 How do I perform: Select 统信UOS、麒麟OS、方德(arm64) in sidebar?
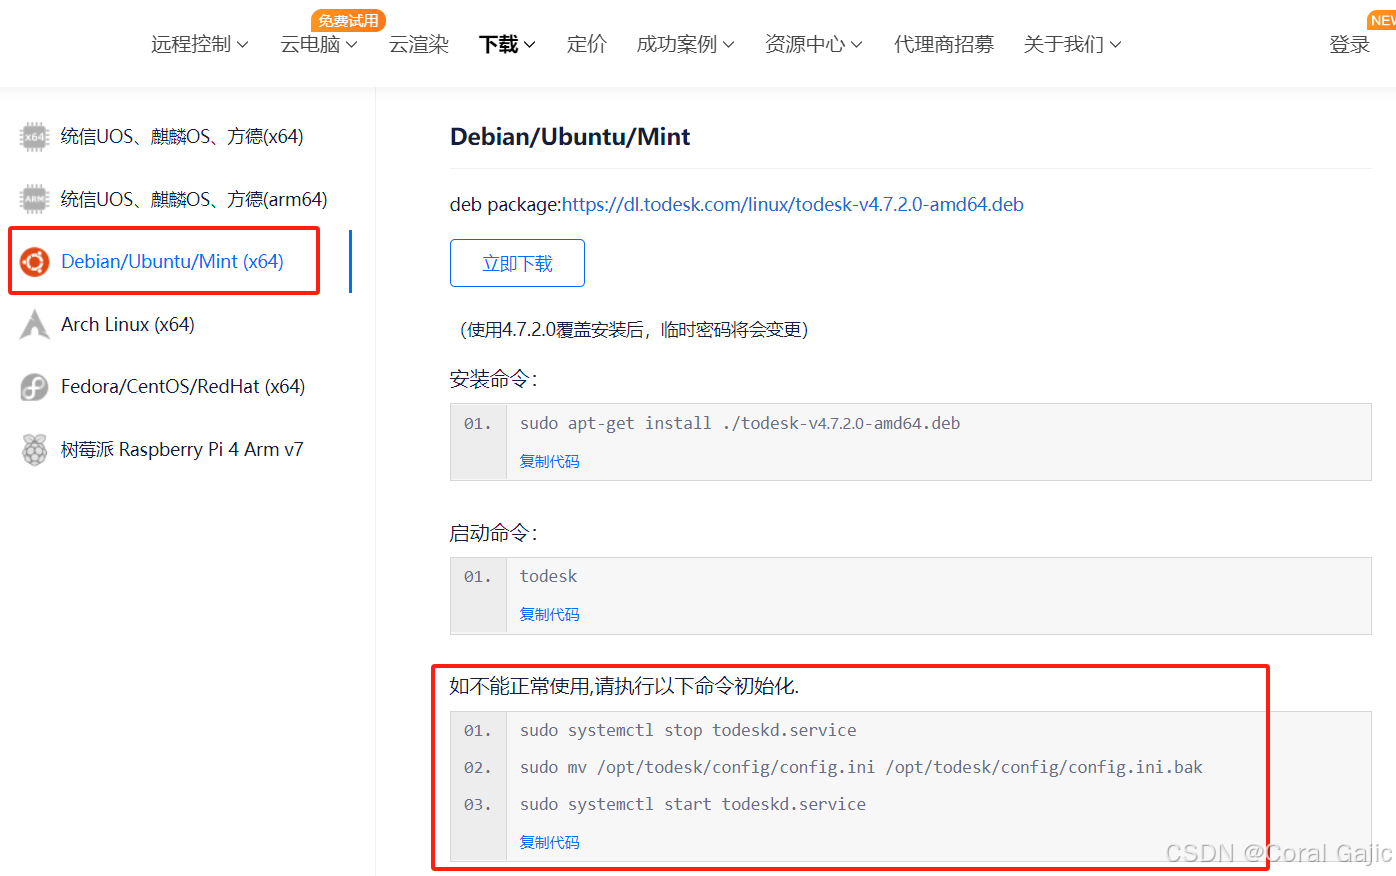coord(194,199)
